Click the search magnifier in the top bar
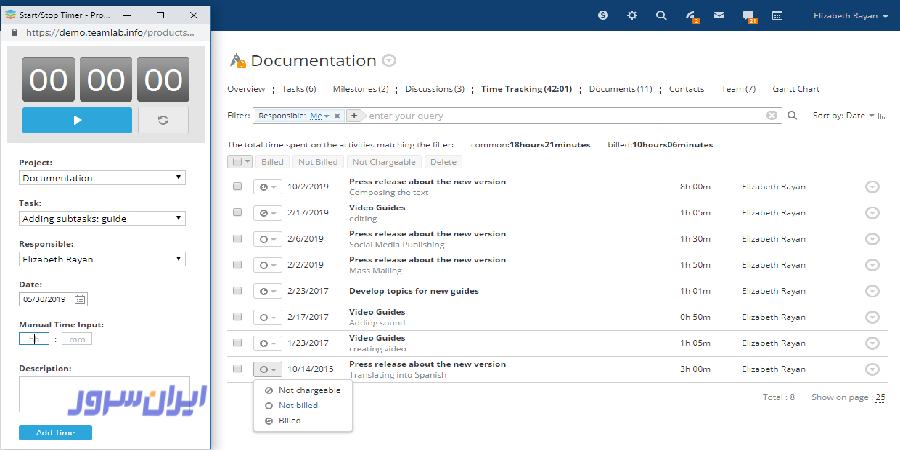 (x=660, y=15)
